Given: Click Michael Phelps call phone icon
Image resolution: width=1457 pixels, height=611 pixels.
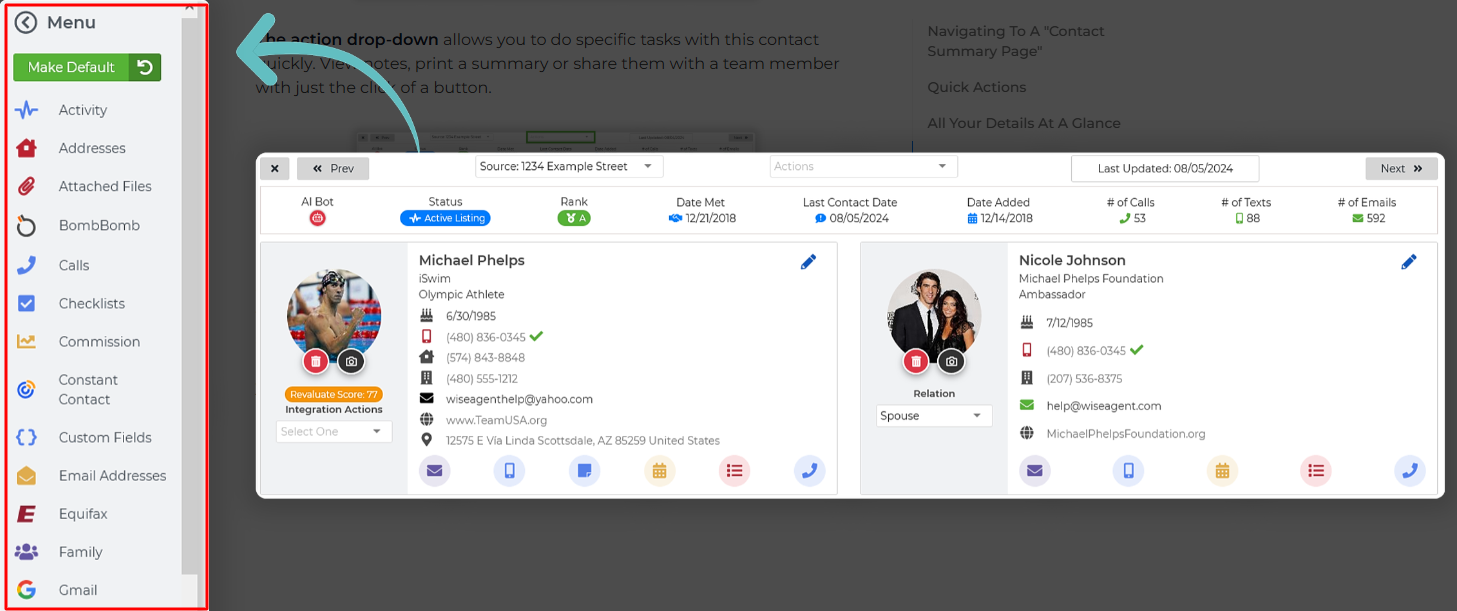Looking at the screenshot, I should pos(809,471).
